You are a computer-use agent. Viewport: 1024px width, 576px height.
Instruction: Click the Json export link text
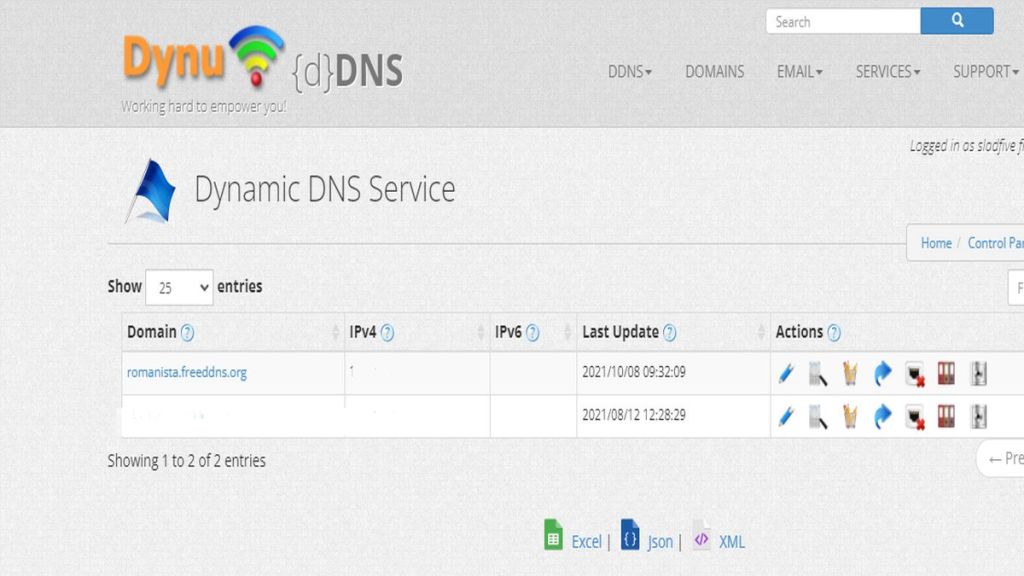pos(660,541)
